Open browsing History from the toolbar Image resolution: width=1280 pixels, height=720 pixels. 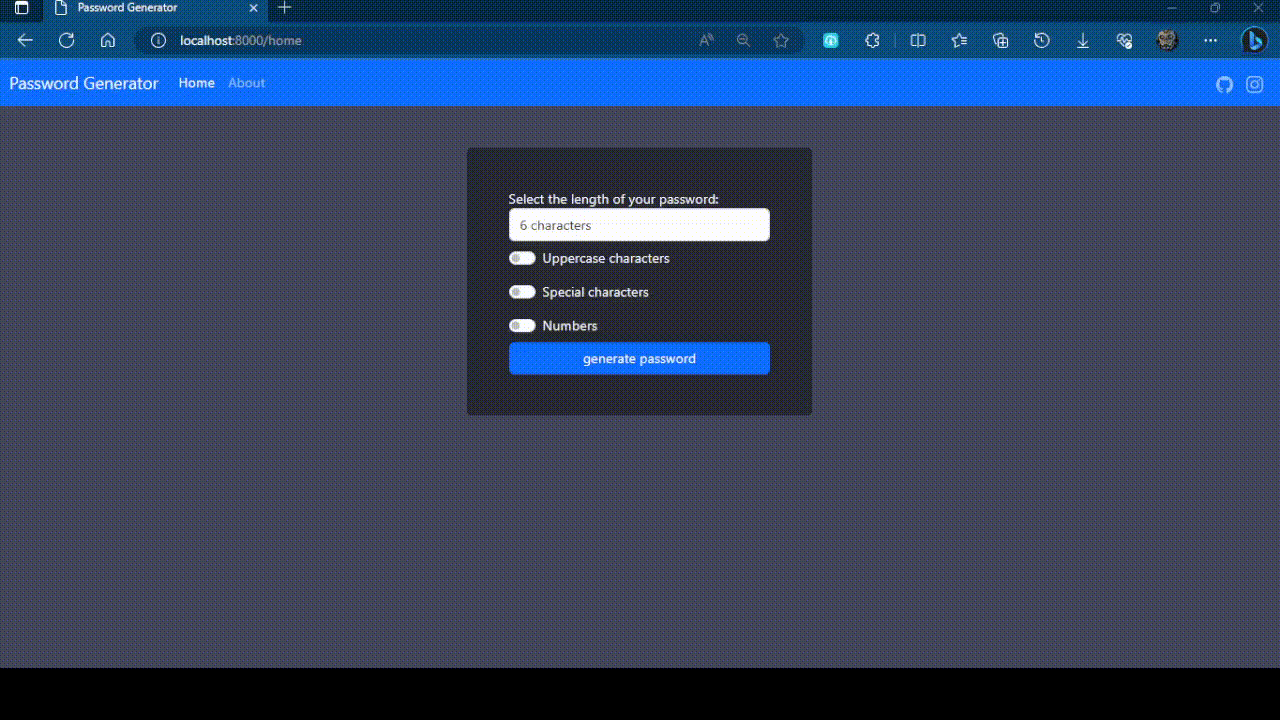click(1042, 40)
